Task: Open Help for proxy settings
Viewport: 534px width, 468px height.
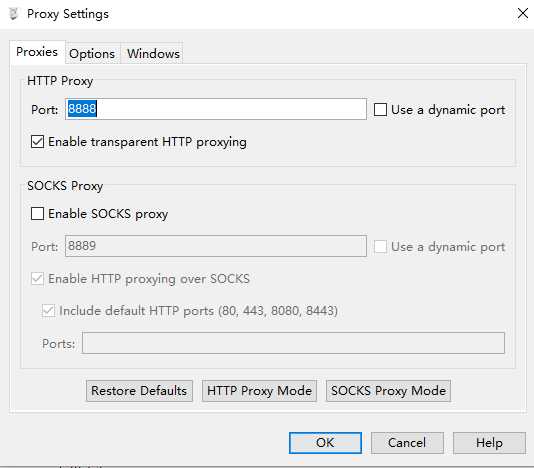Action: tap(489, 443)
